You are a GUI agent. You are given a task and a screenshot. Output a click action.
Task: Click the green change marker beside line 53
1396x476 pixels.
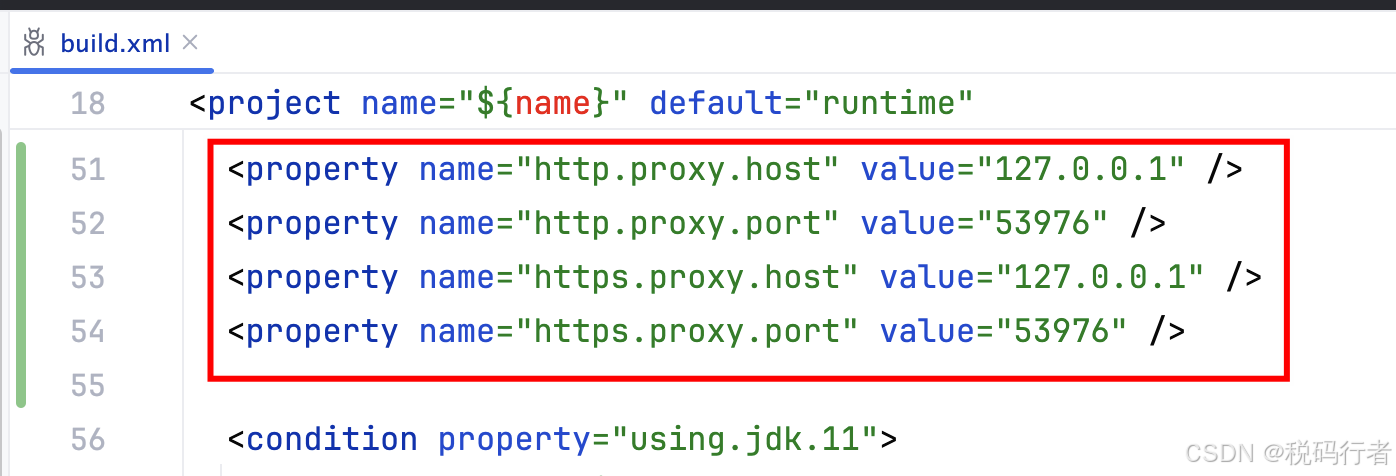(x=21, y=277)
